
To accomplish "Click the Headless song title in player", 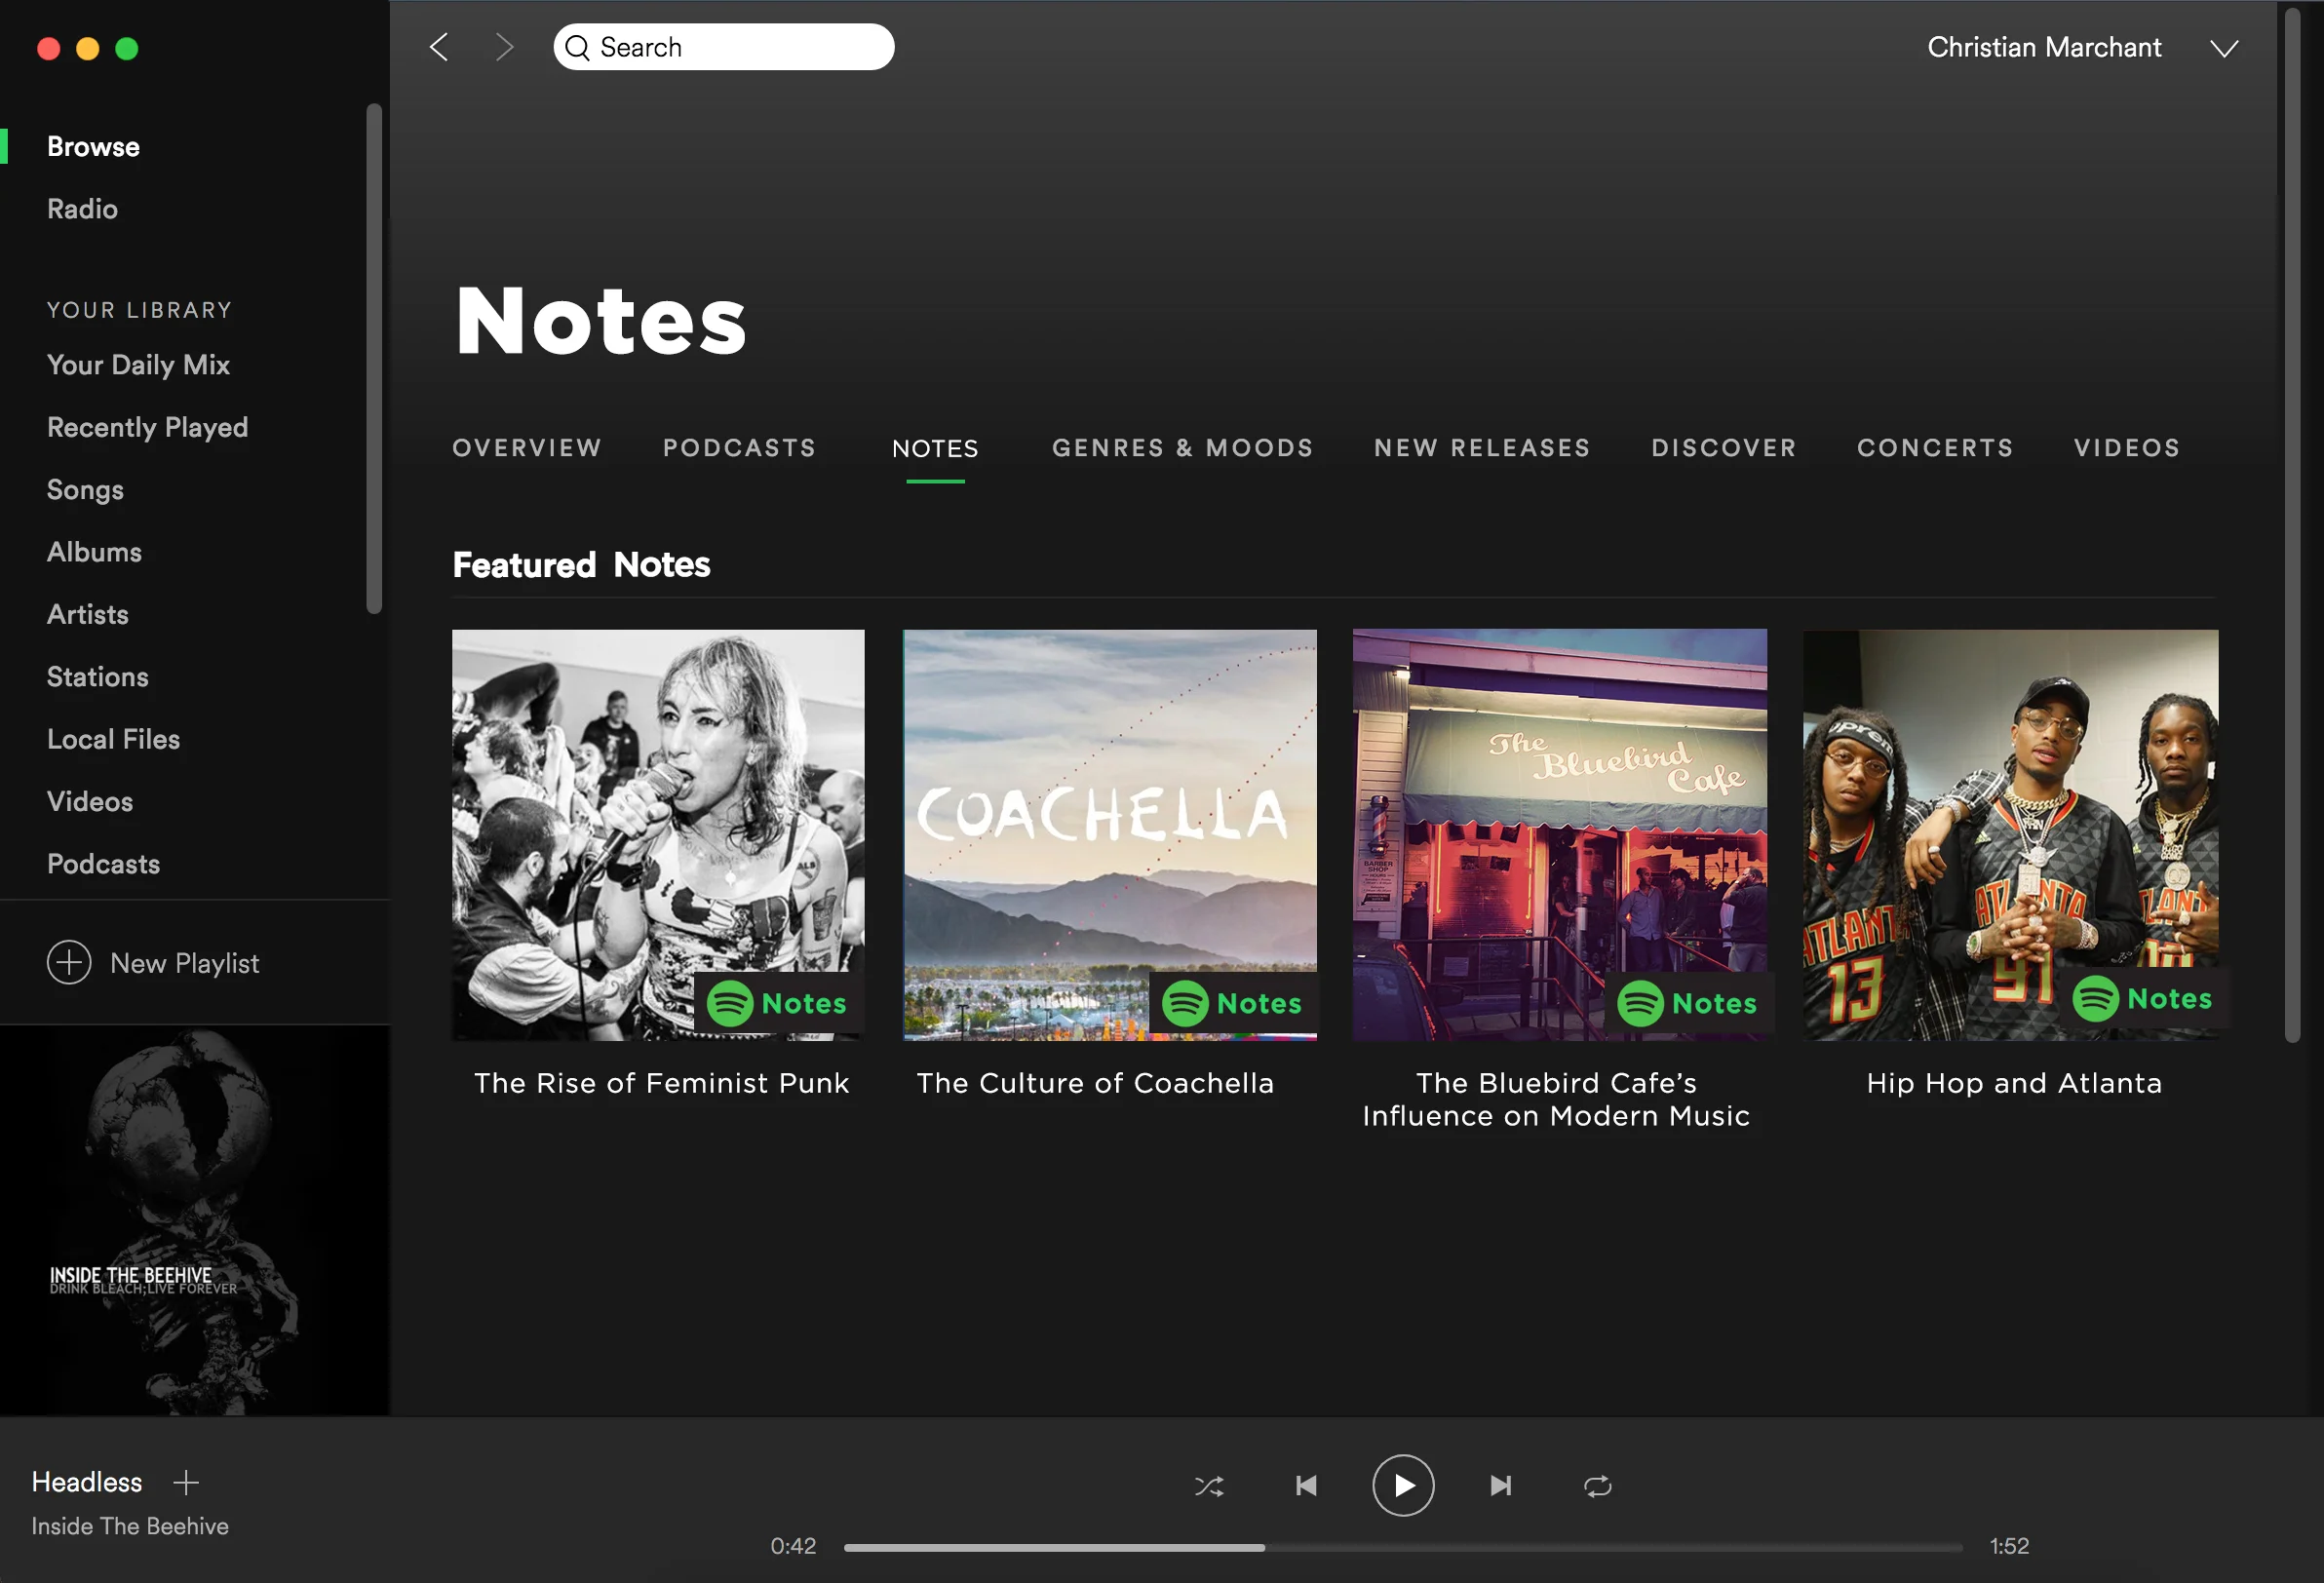I will pos(87,1482).
